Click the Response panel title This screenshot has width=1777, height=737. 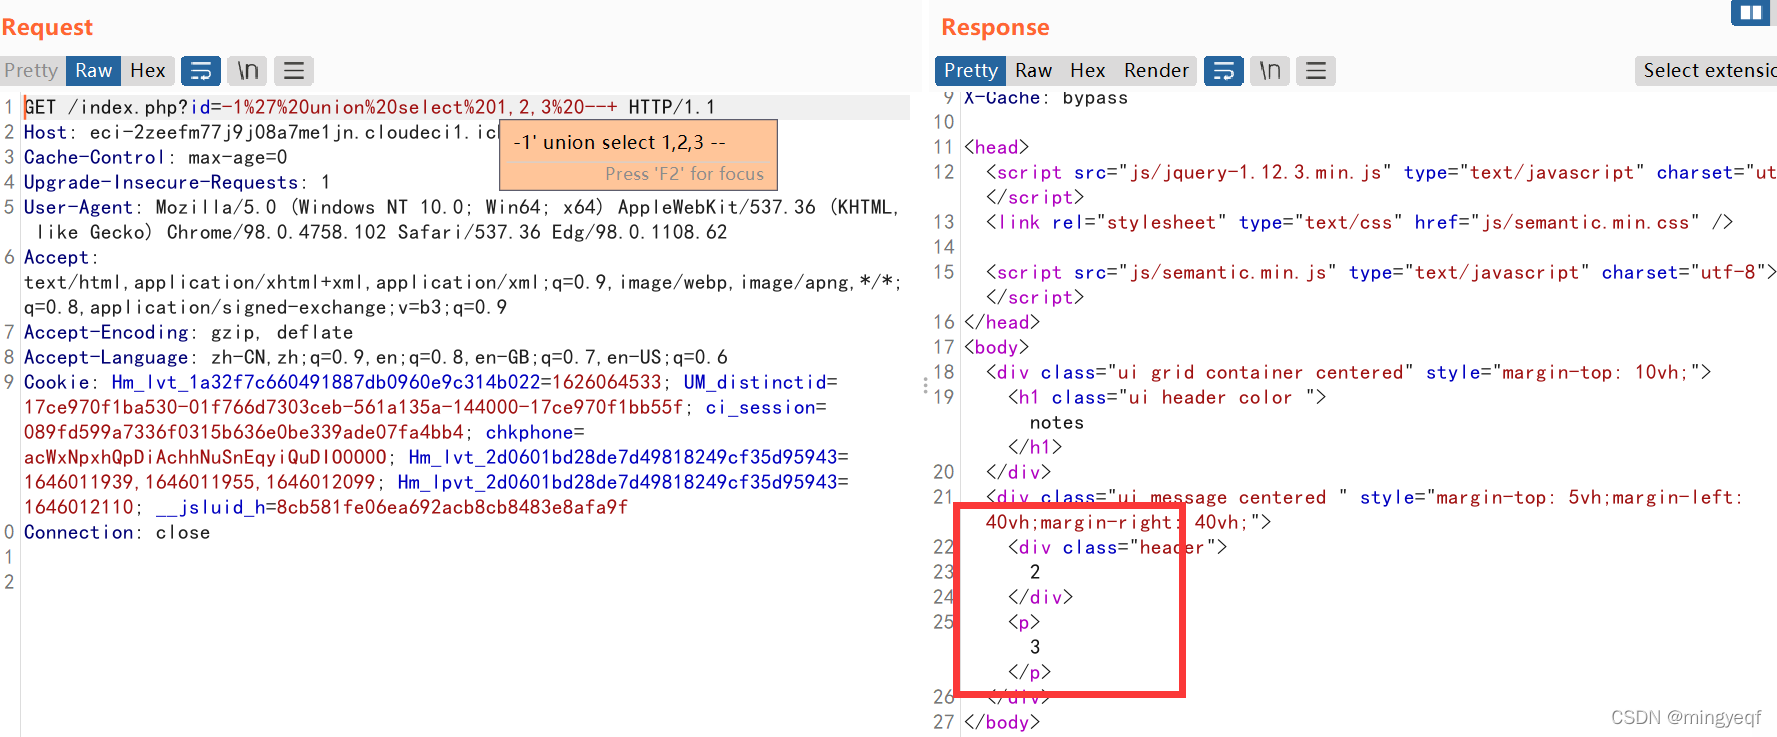click(x=995, y=27)
